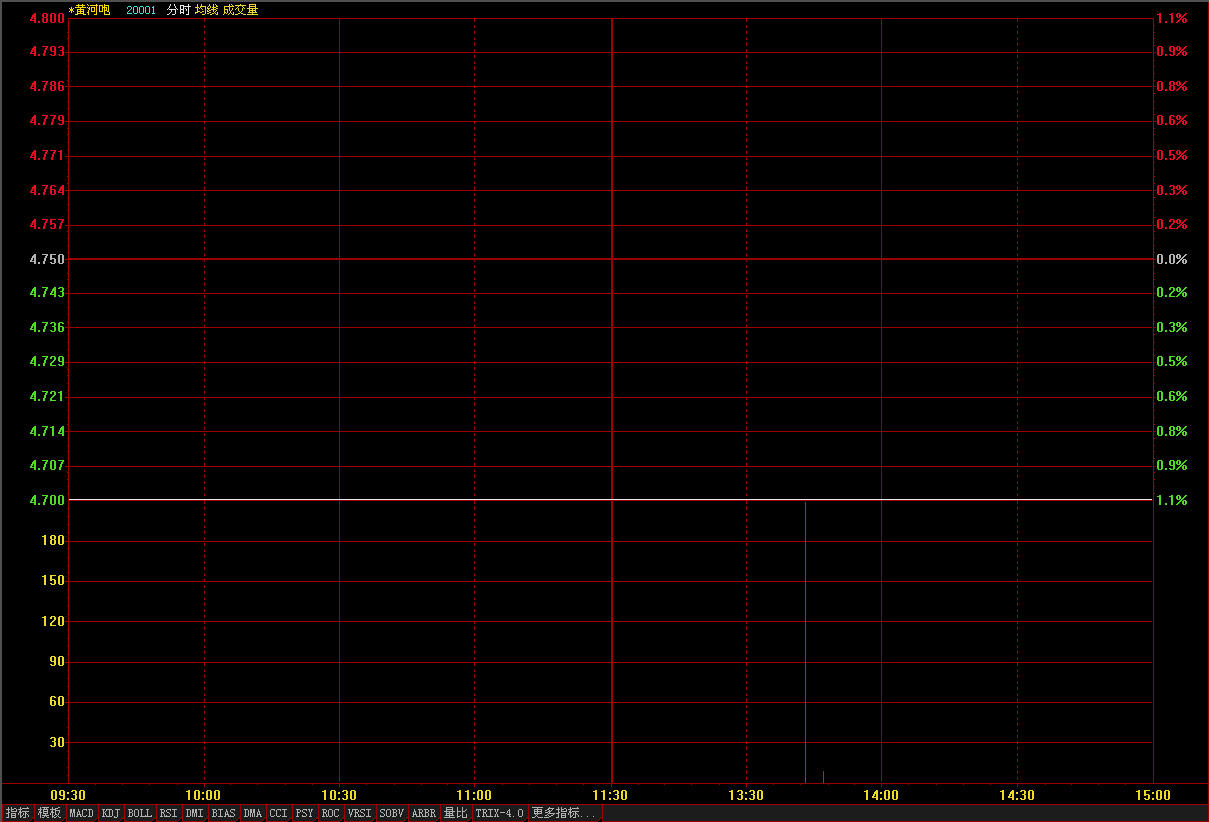Switch to the DMA indicator tab
The image size is (1209, 822).
[253, 813]
